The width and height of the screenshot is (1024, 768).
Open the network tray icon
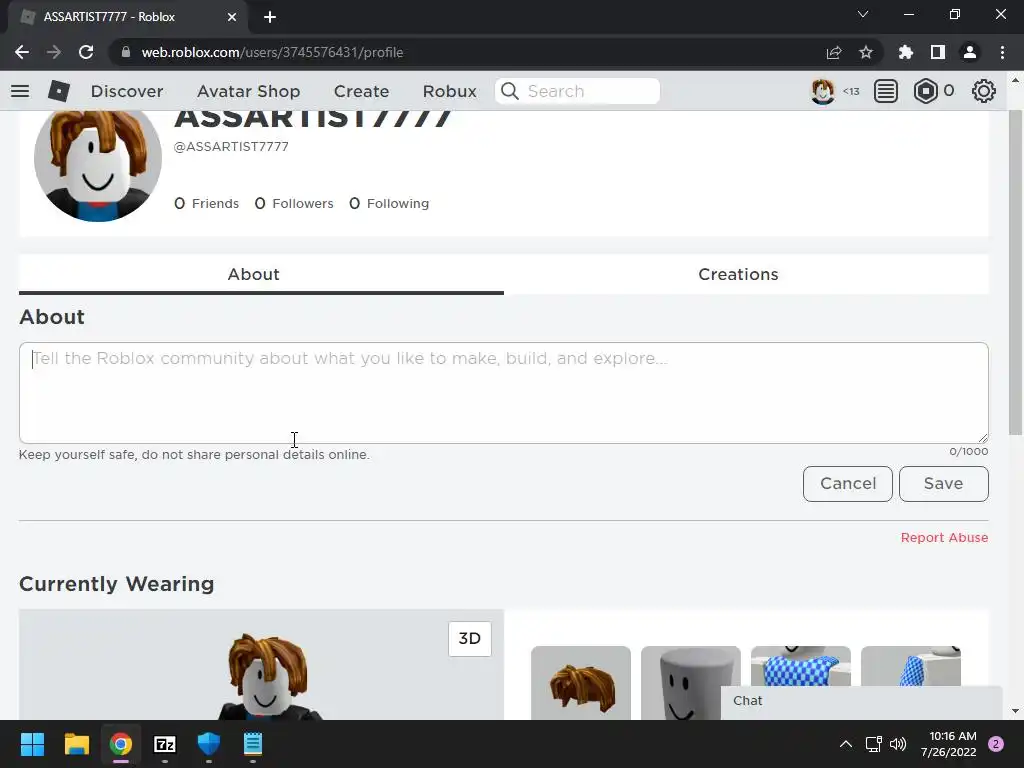(x=873, y=744)
